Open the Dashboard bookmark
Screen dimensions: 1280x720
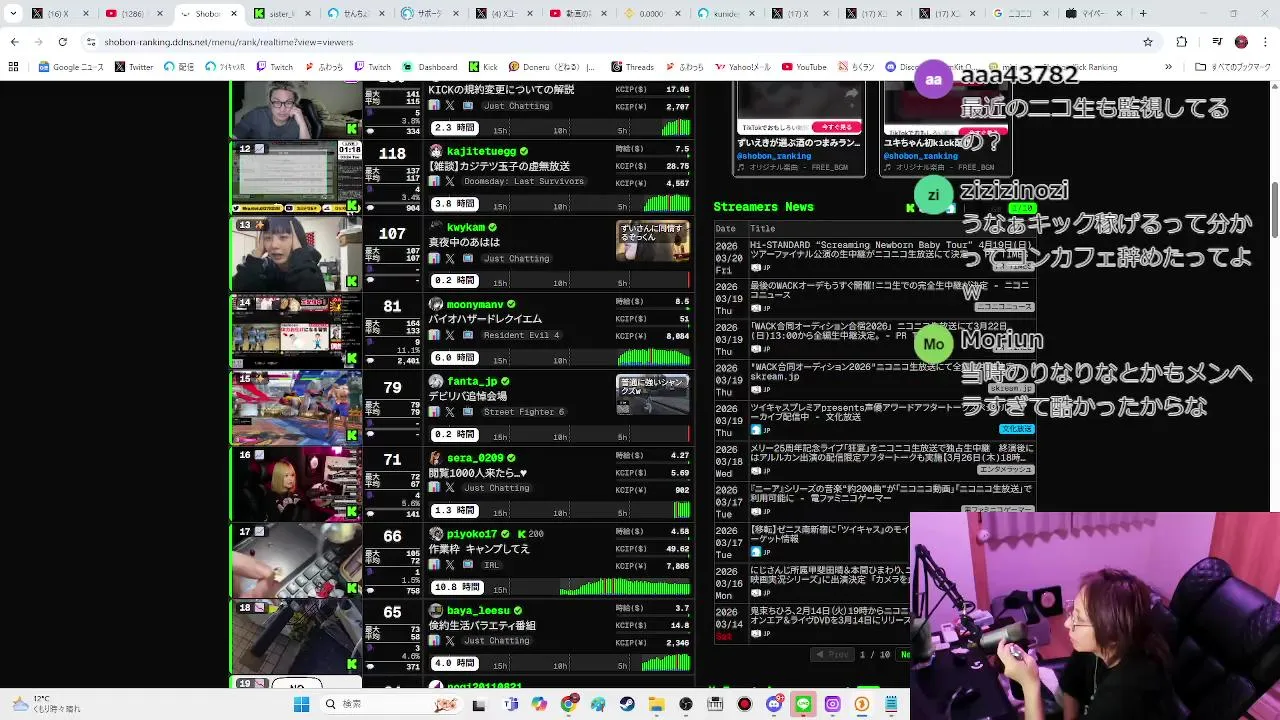pos(430,67)
